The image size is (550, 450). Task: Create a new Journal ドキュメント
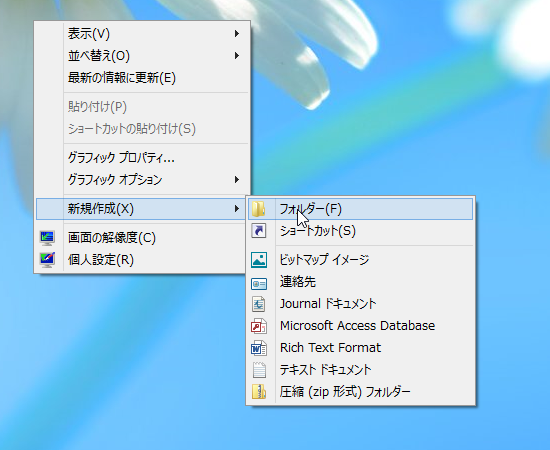360,304
